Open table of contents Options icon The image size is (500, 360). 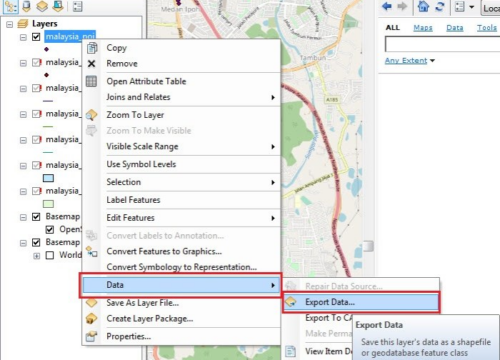pos(77,6)
